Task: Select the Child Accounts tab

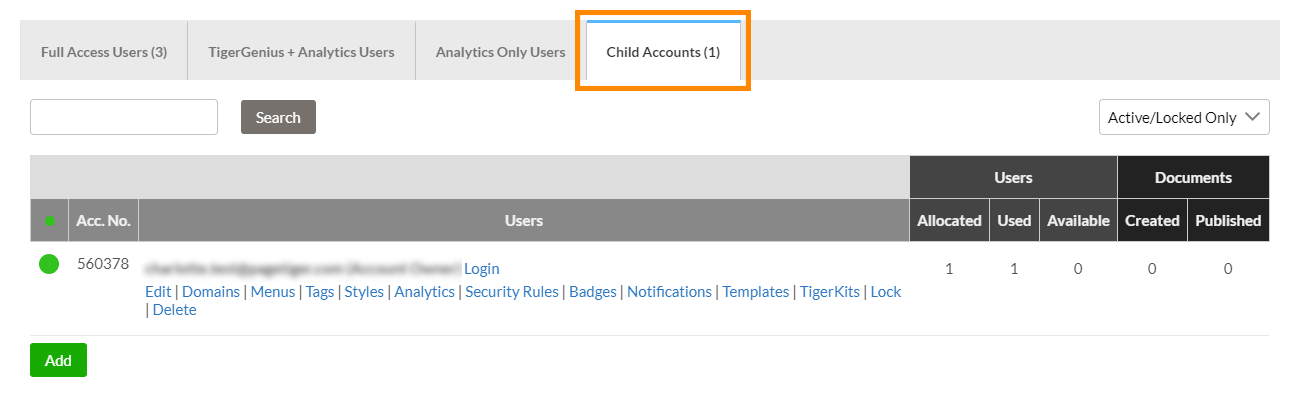Action: point(663,52)
